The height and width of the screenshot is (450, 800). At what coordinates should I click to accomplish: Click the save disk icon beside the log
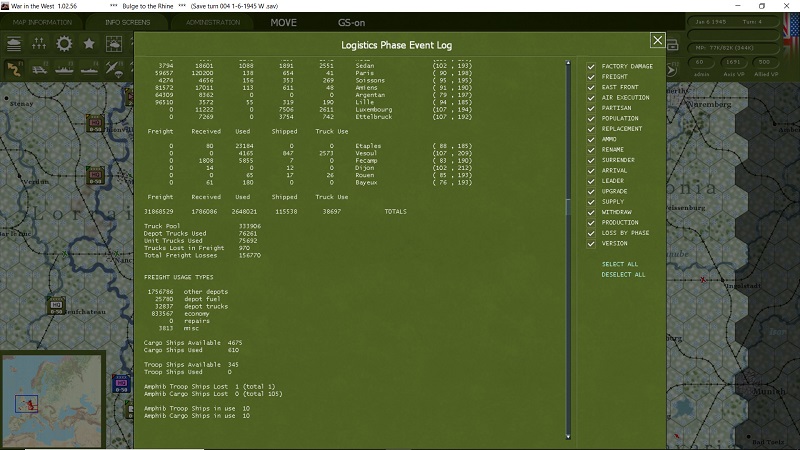(673, 45)
